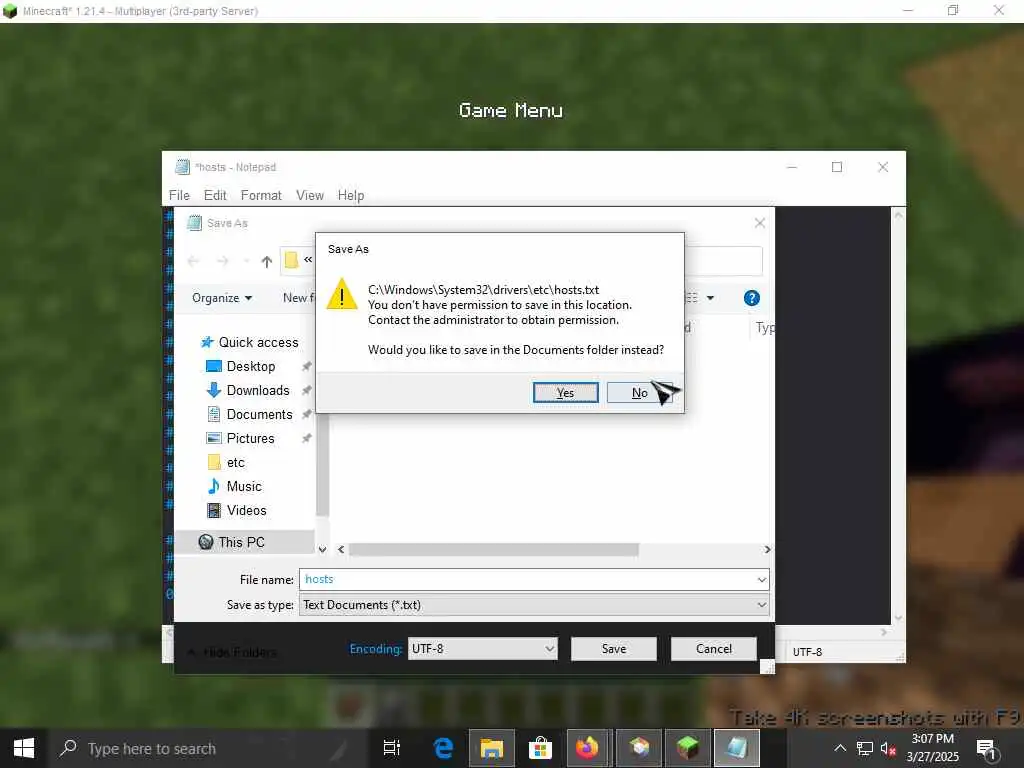This screenshot has height=768, width=1024.
Task: Click the blue Help question mark icon
Action: pos(752,298)
